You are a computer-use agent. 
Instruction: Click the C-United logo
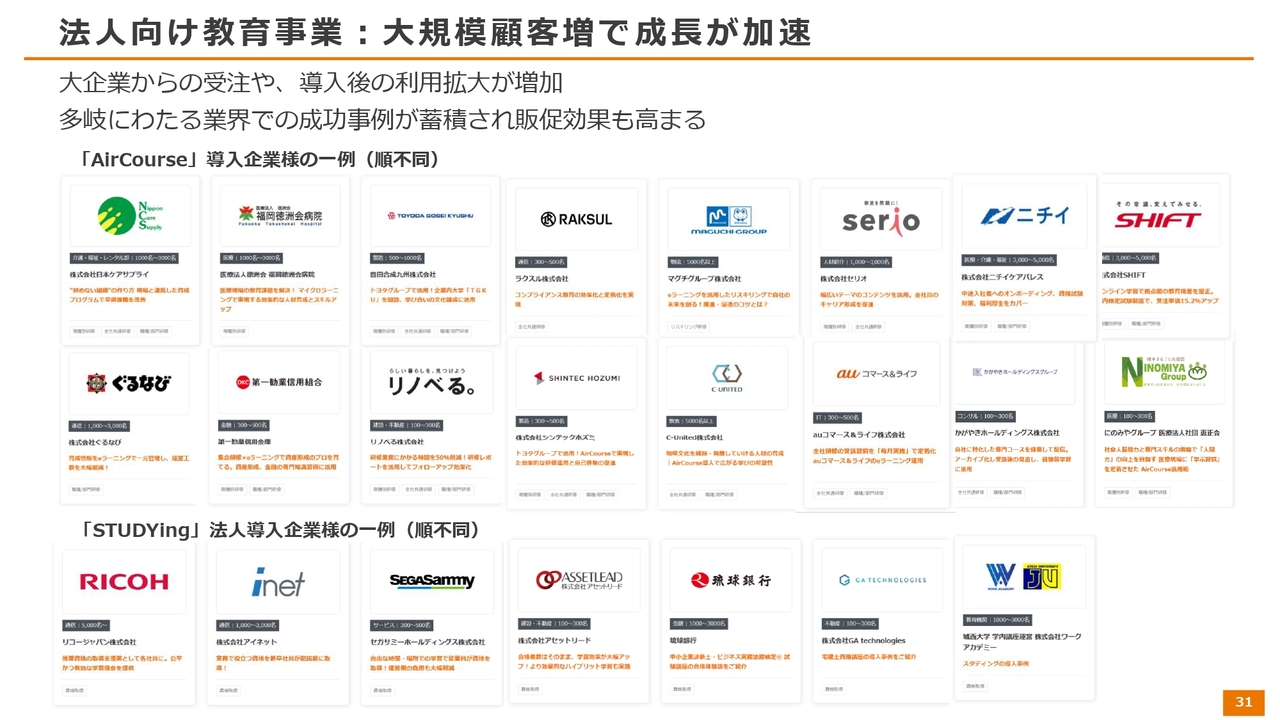pyautogui.click(x=727, y=378)
